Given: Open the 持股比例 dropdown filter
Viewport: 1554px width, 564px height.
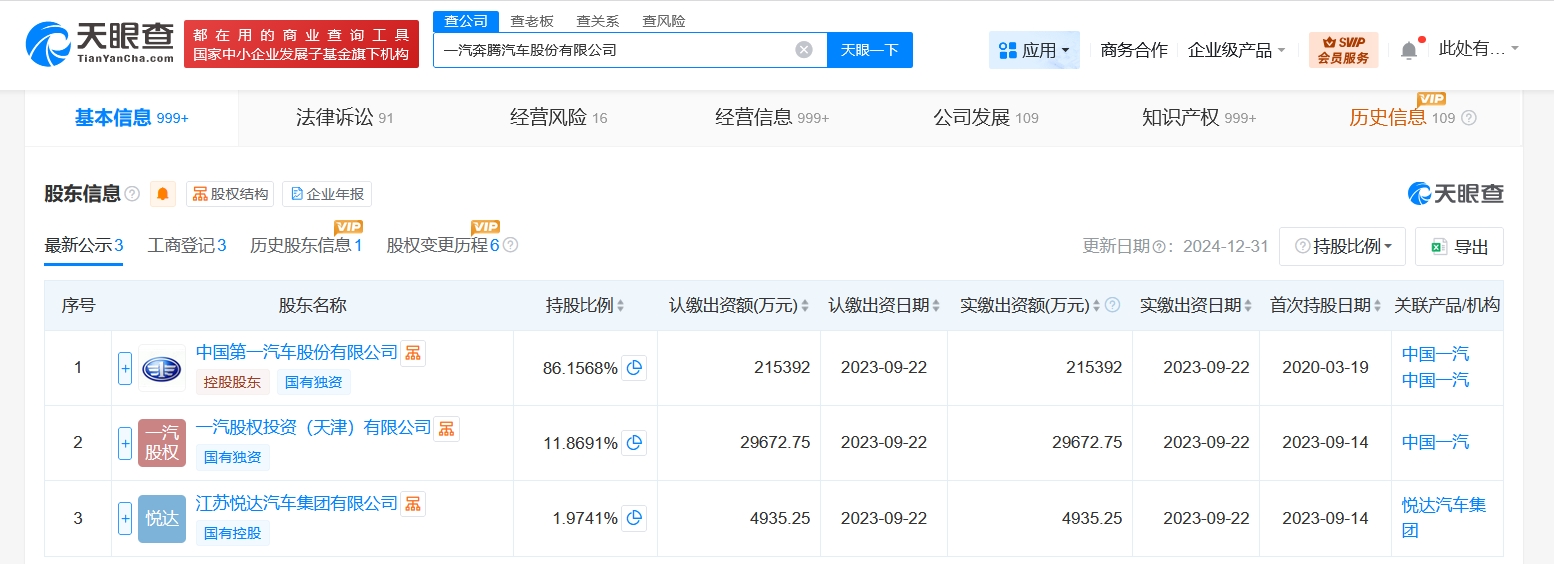Looking at the screenshot, I should tap(1342, 247).
